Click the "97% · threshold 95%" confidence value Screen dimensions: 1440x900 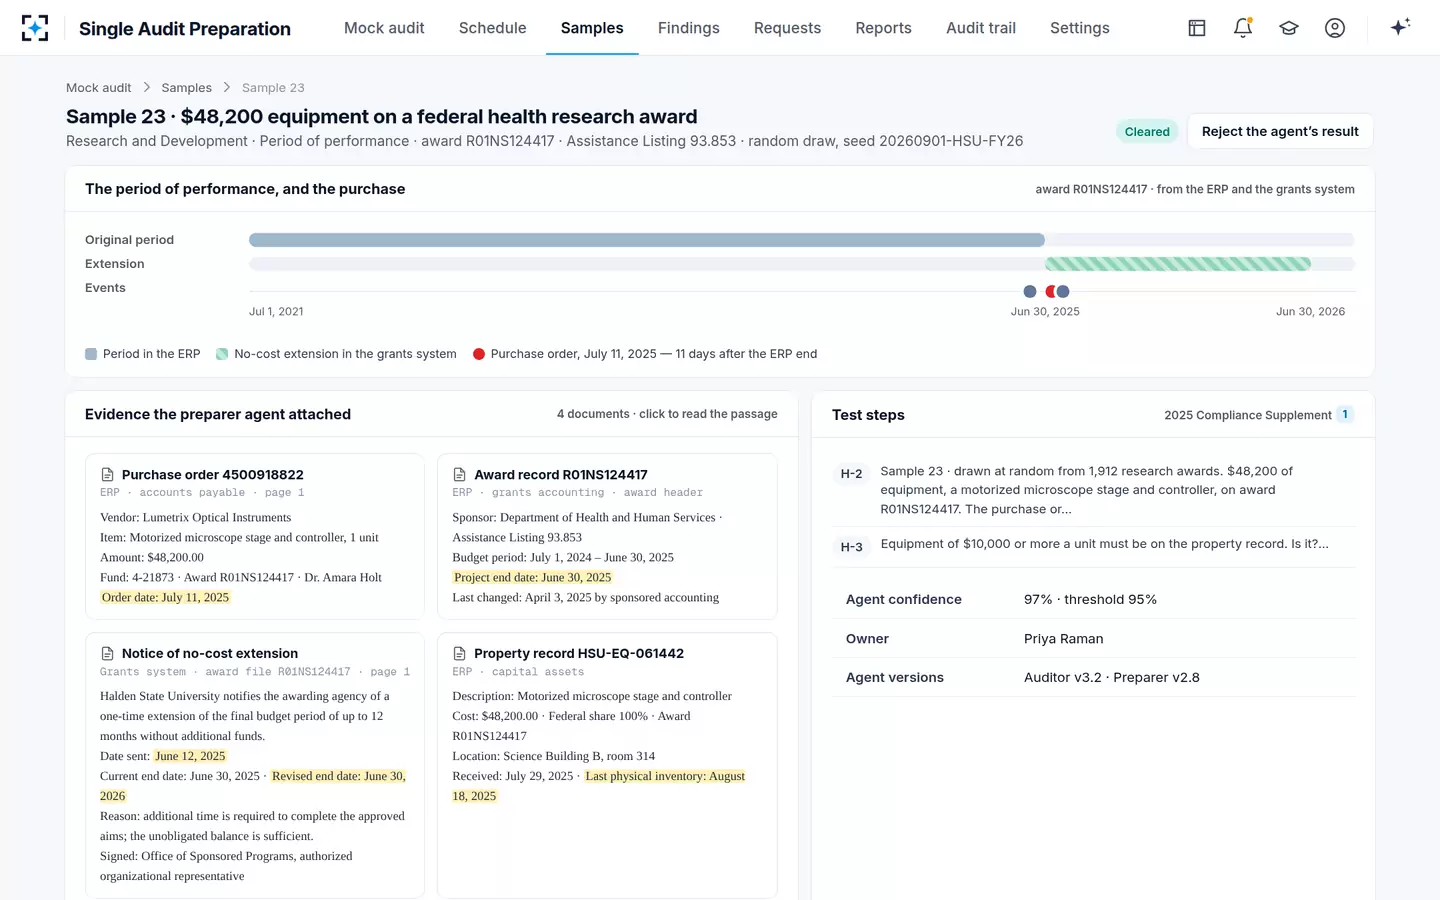[1090, 600]
